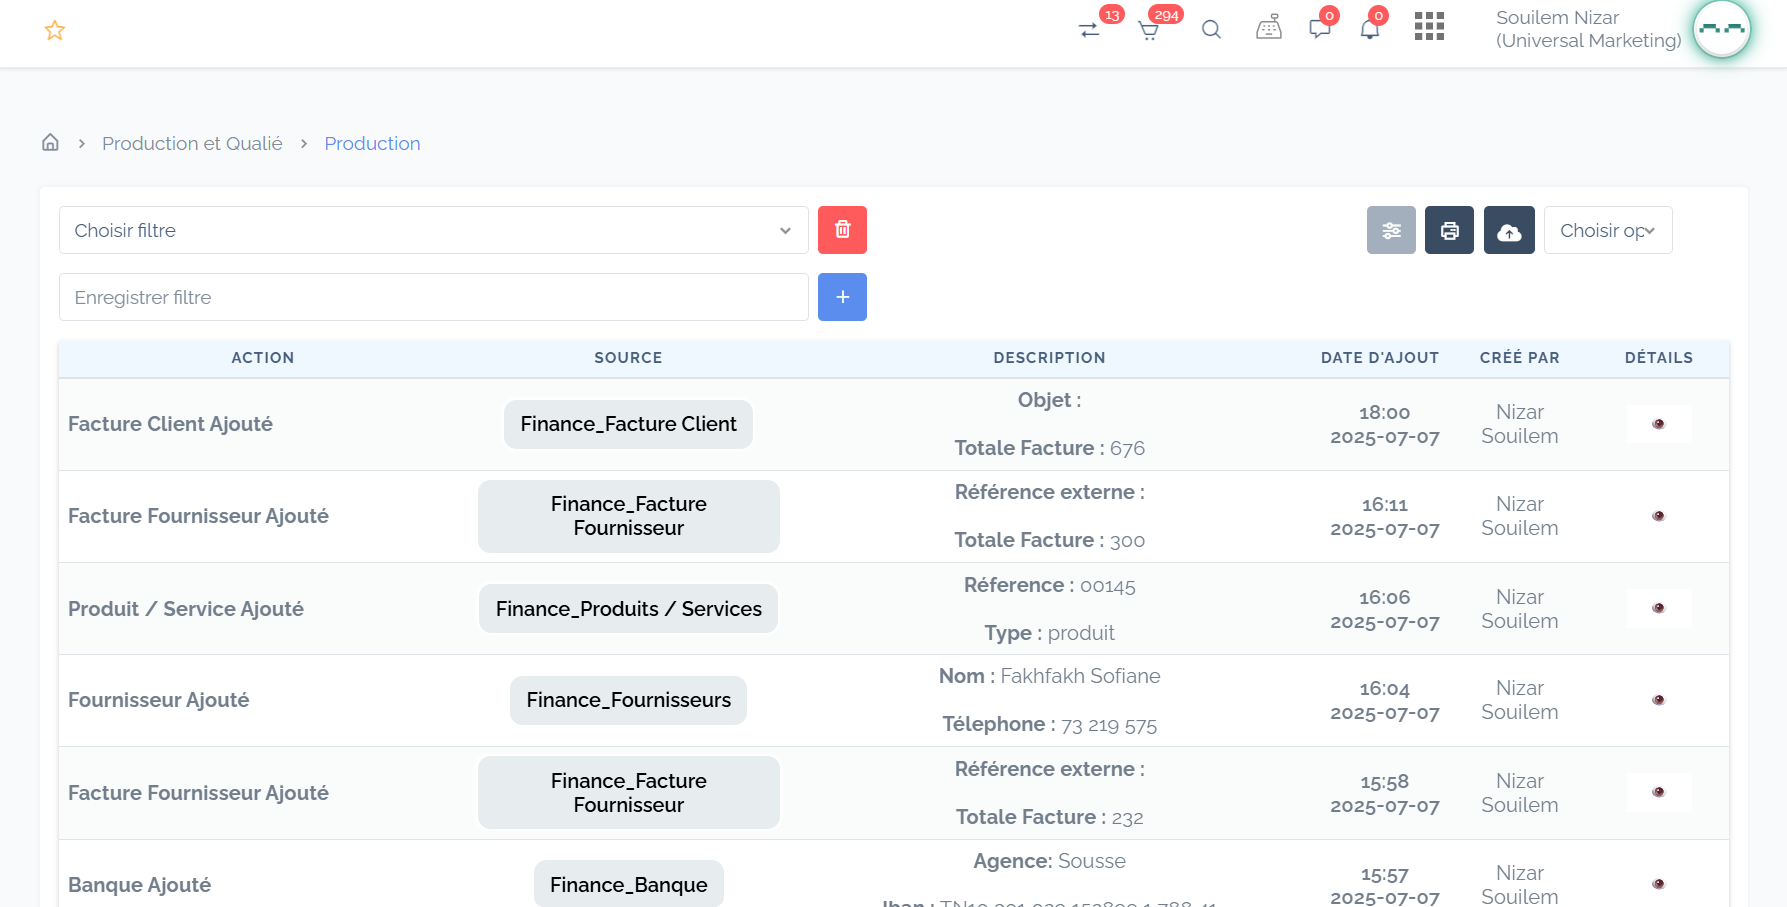Open the notifications bell

pos(1370,29)
